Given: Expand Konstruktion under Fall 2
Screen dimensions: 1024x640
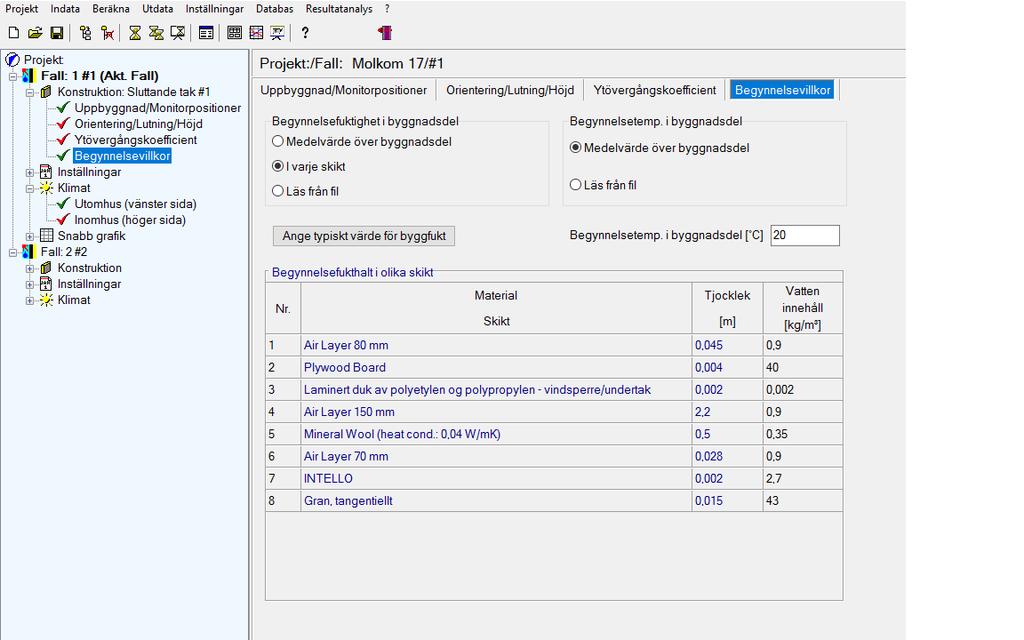Looking at the screenshot, I should tap(30, 268).
